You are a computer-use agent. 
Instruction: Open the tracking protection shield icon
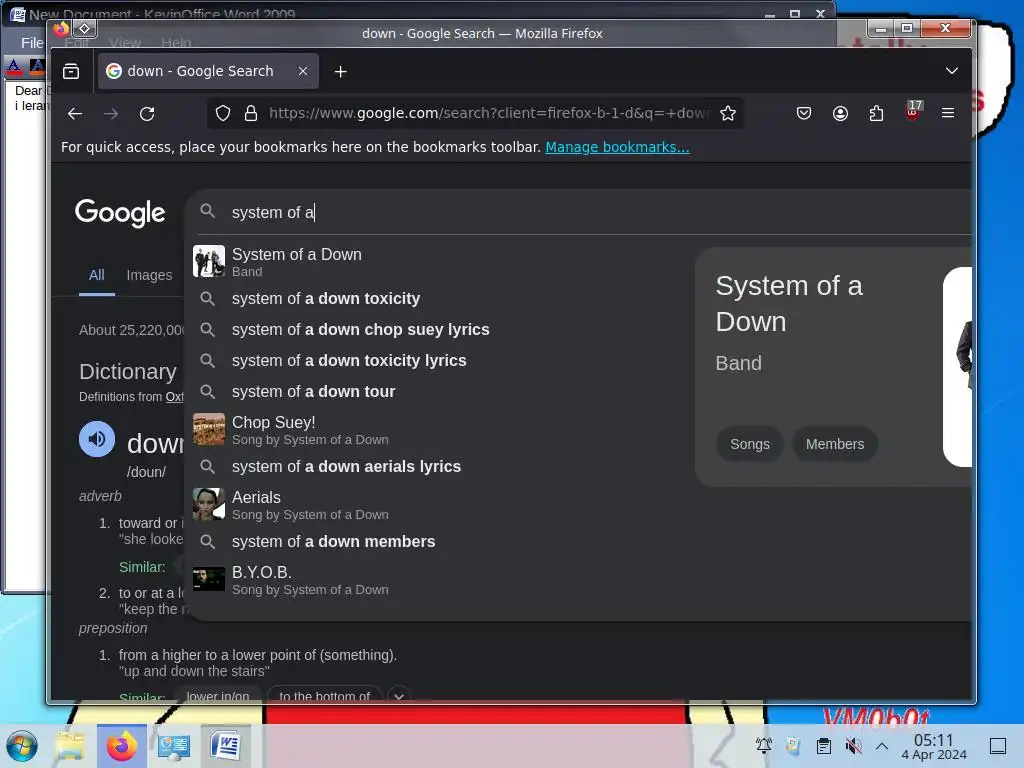[223, 114]
